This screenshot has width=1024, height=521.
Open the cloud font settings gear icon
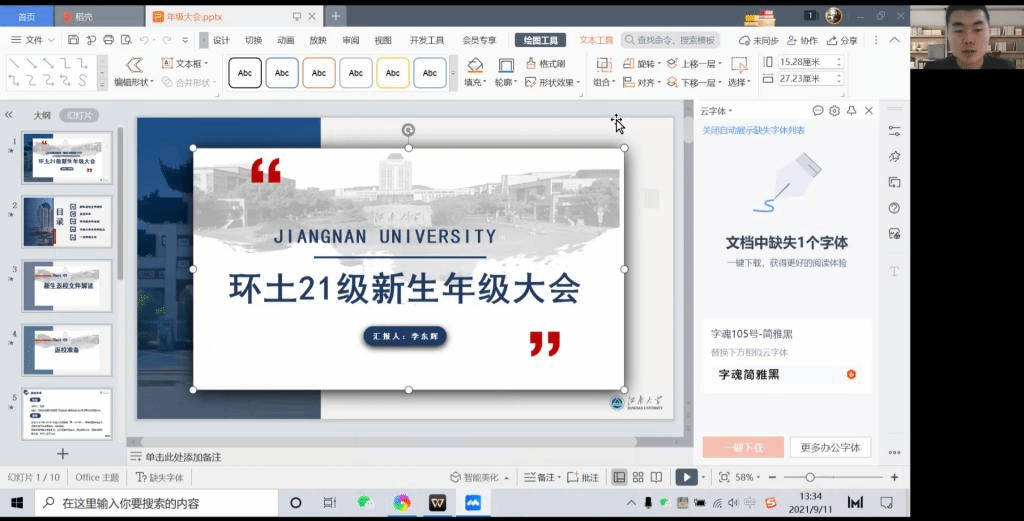[x=834, y=111]
